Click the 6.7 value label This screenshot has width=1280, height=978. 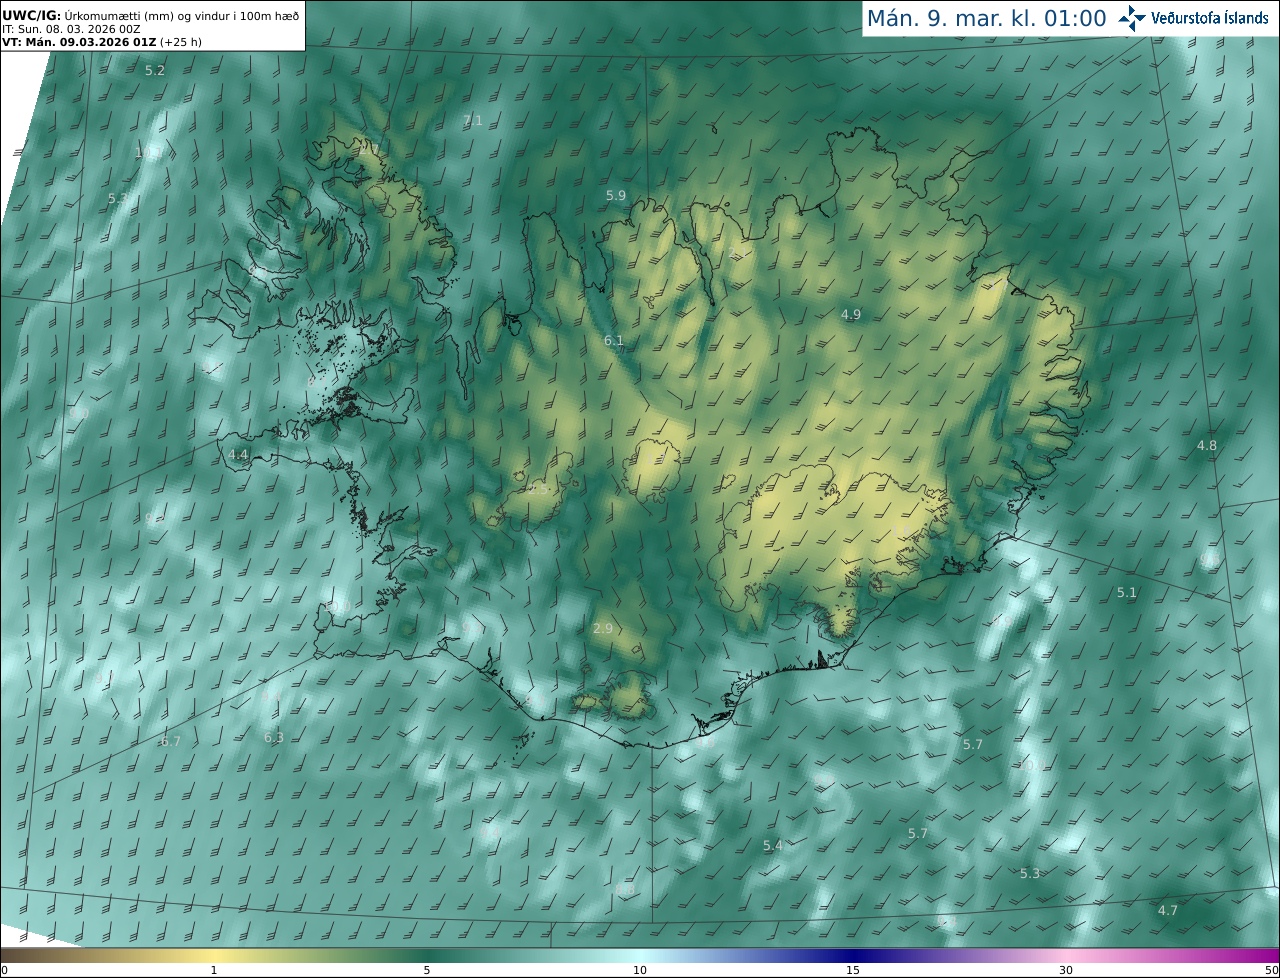(171, 742)
